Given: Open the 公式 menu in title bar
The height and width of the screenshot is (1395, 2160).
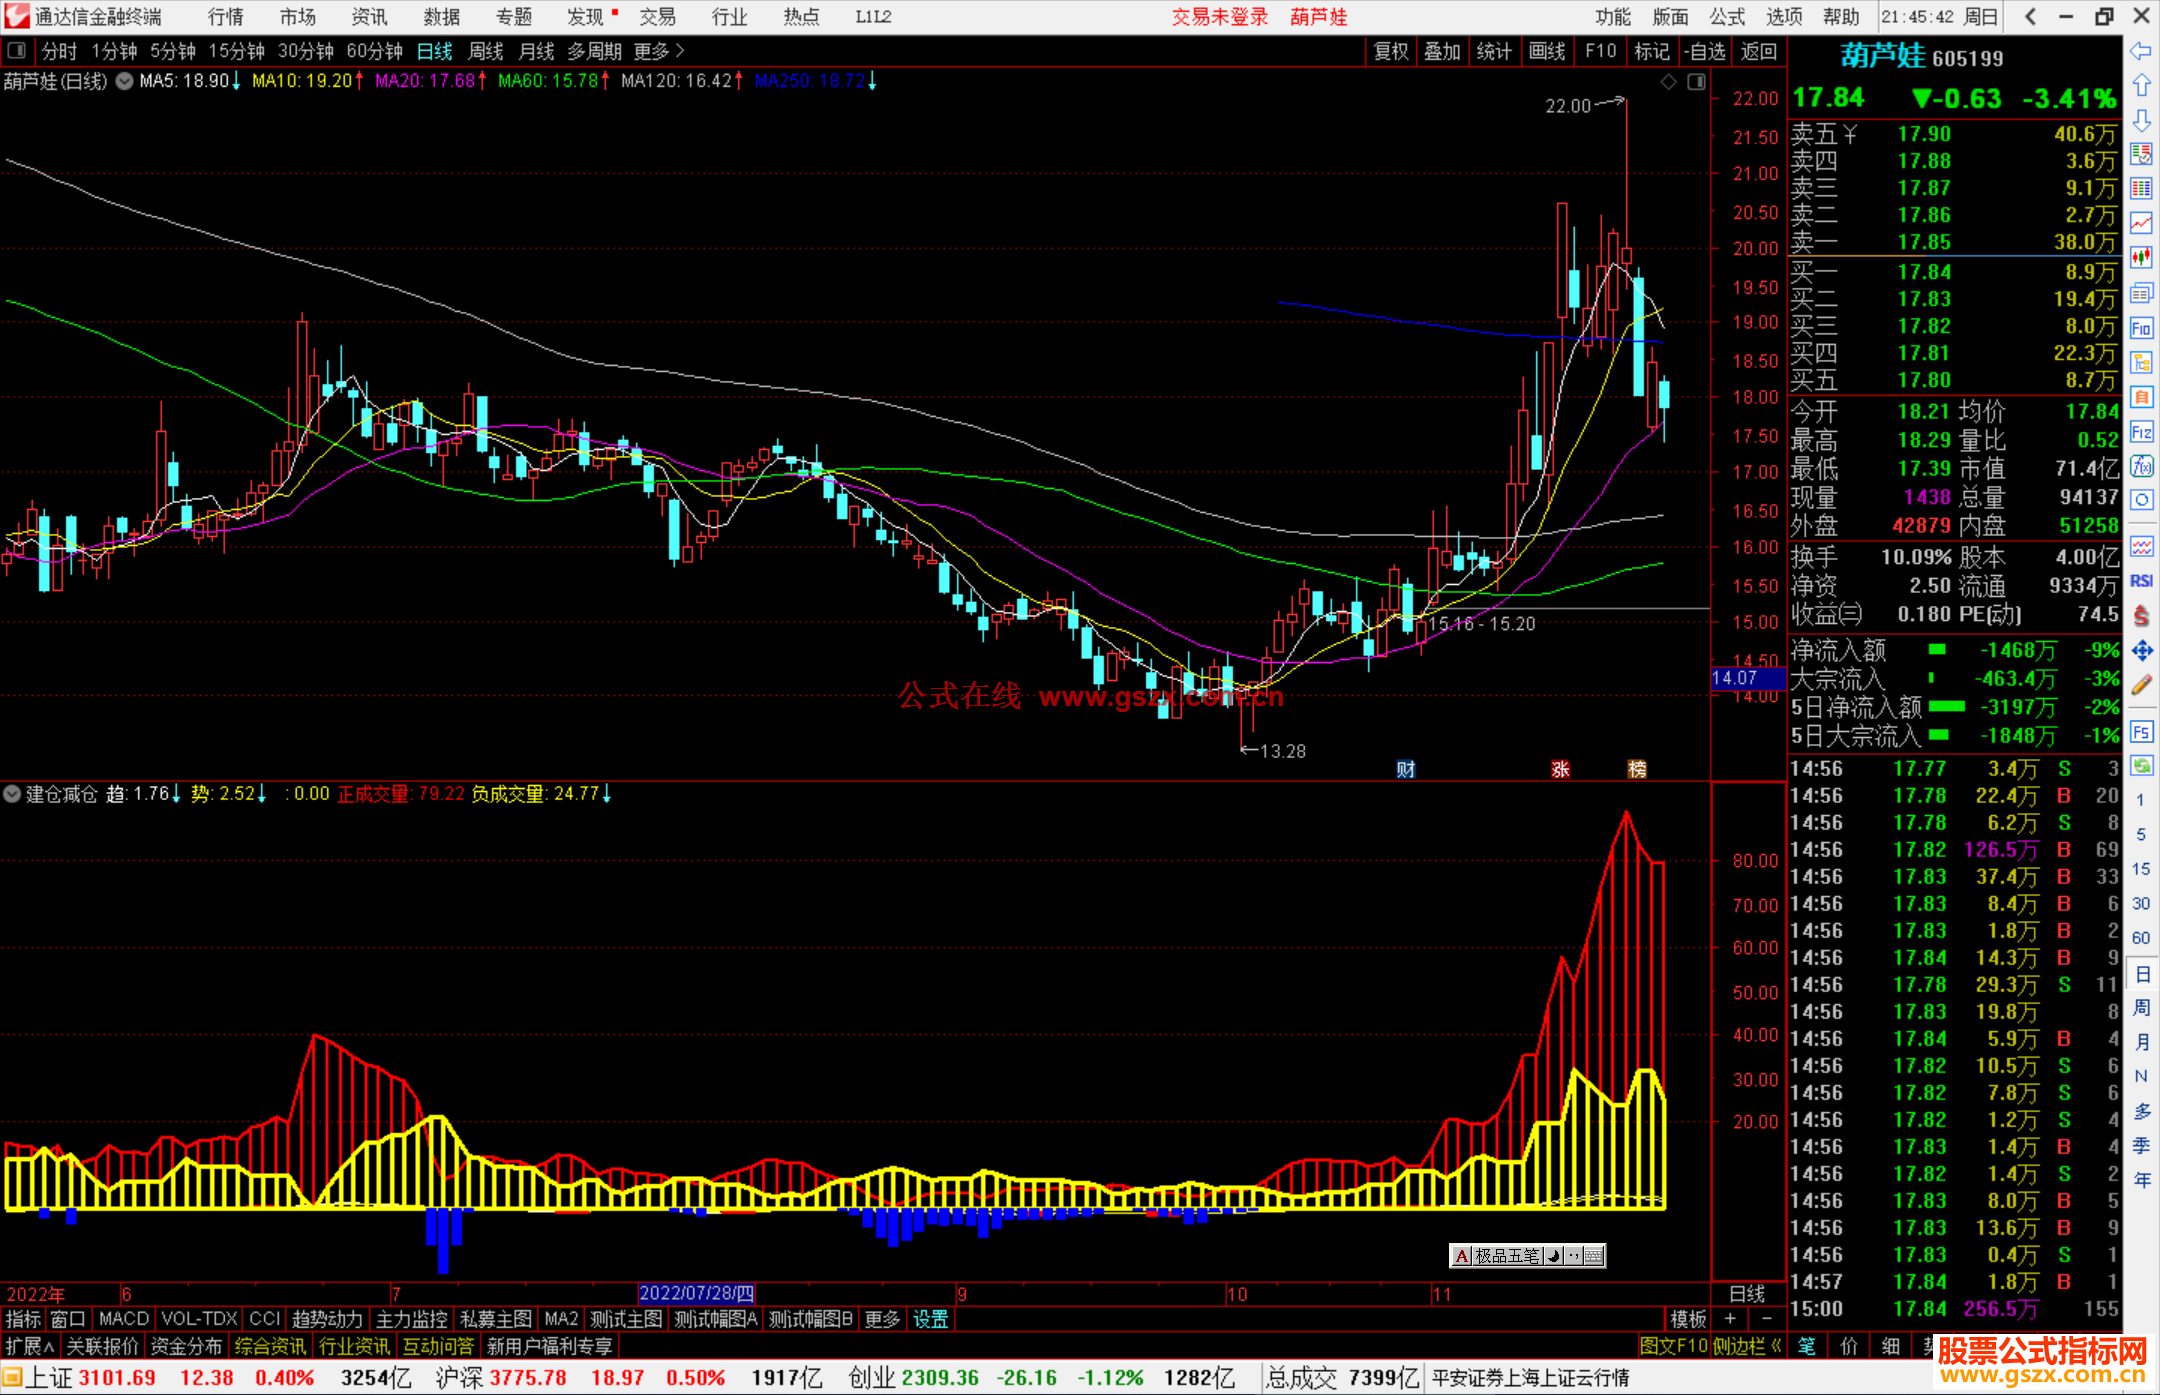Looking at the screenshot, I should pos(1727,17).
